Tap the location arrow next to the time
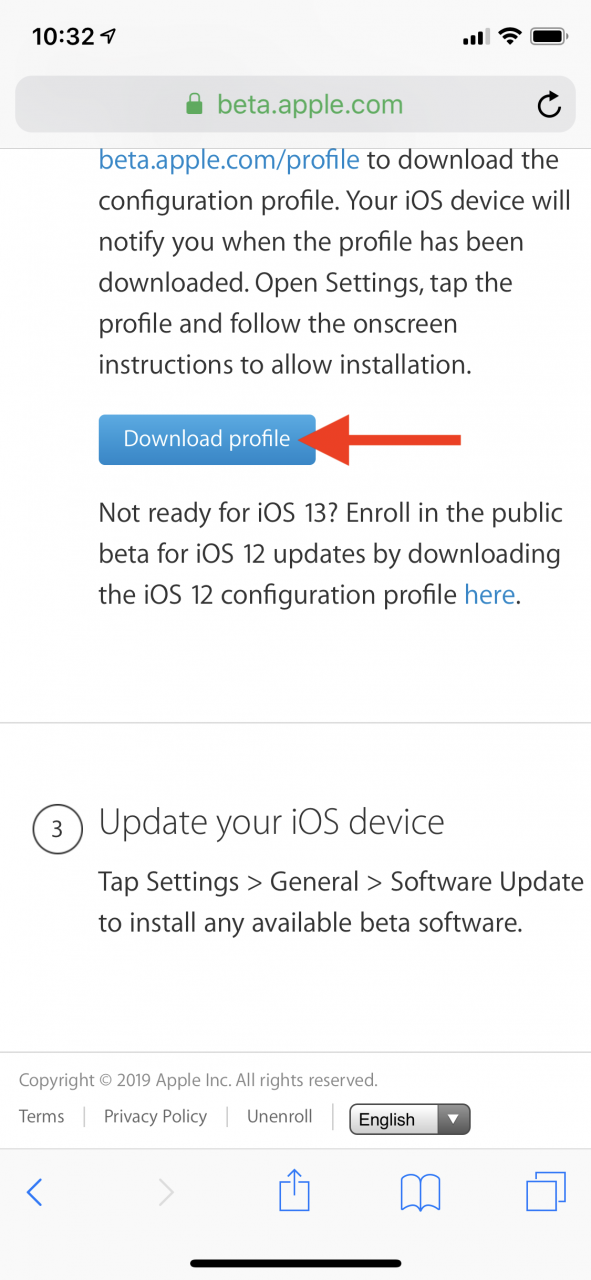 point(107,37)
